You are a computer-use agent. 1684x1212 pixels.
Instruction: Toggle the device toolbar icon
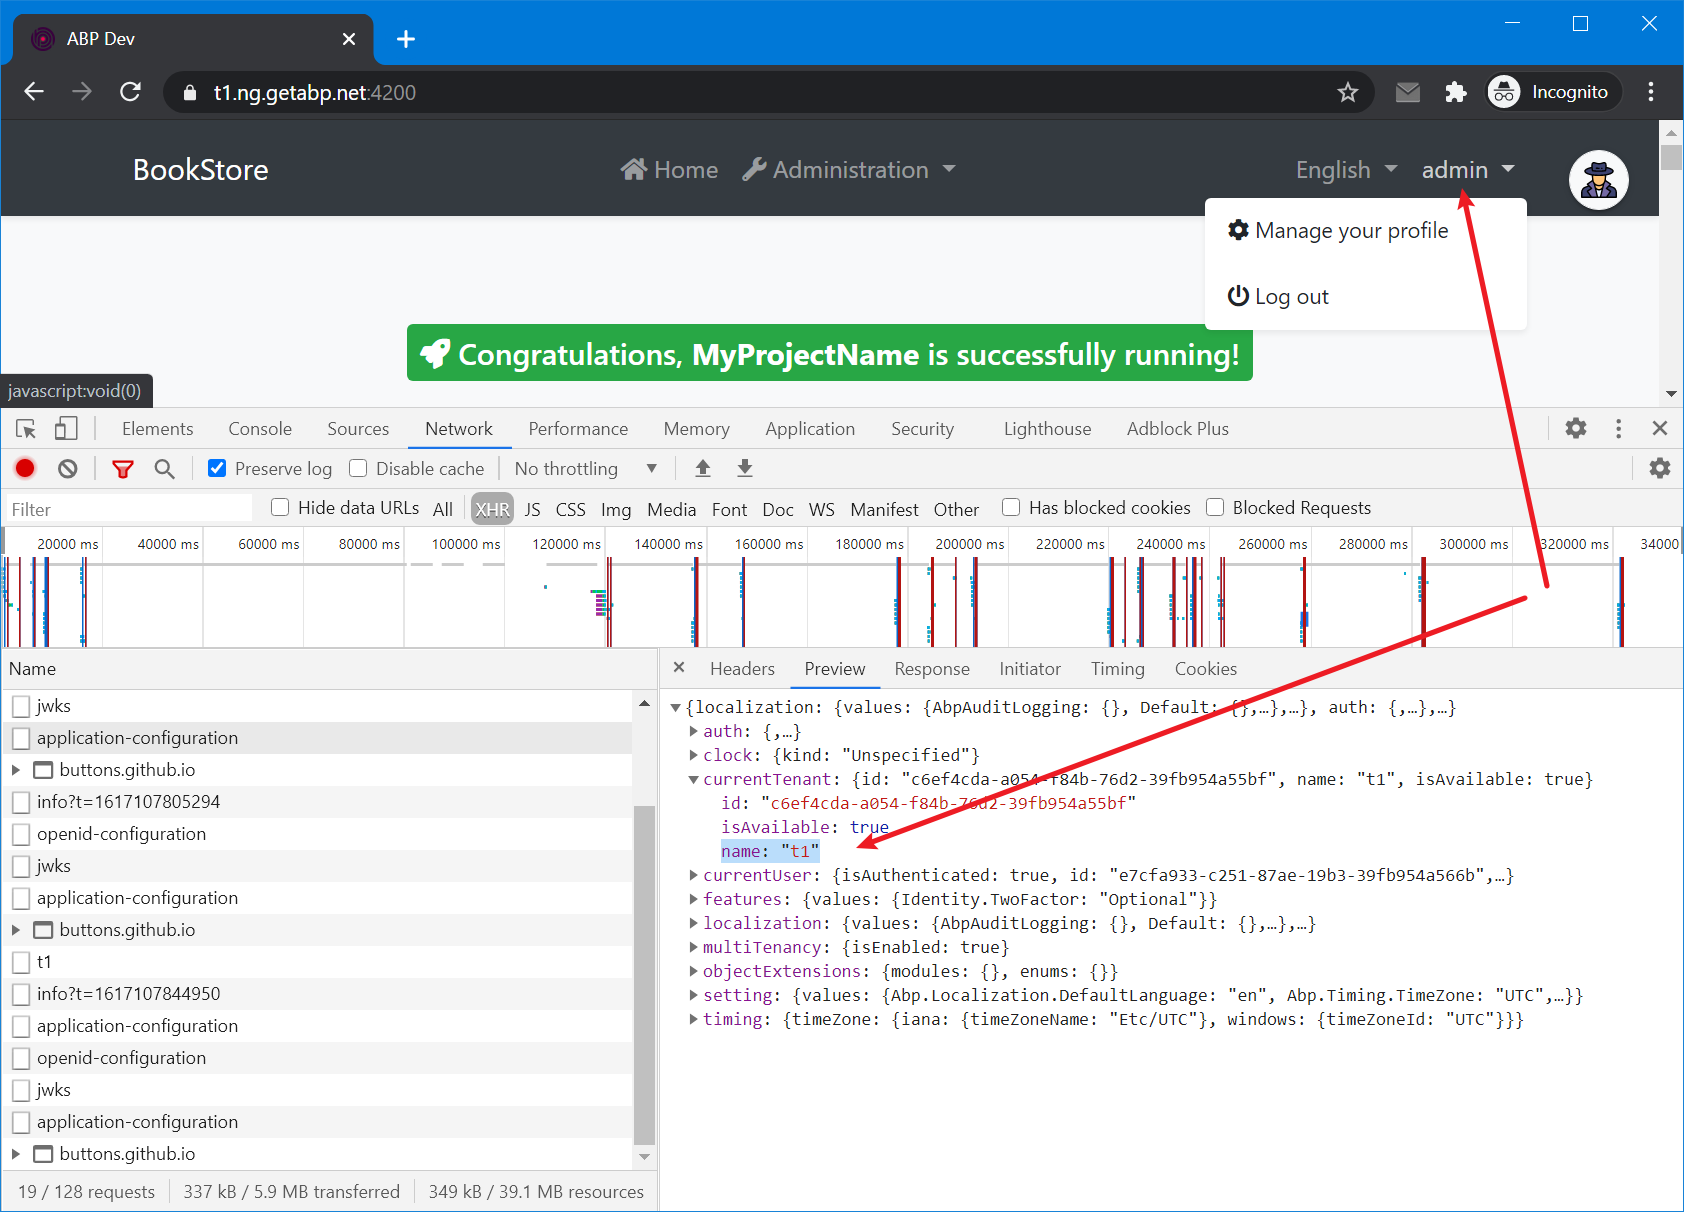pos(65,428)
